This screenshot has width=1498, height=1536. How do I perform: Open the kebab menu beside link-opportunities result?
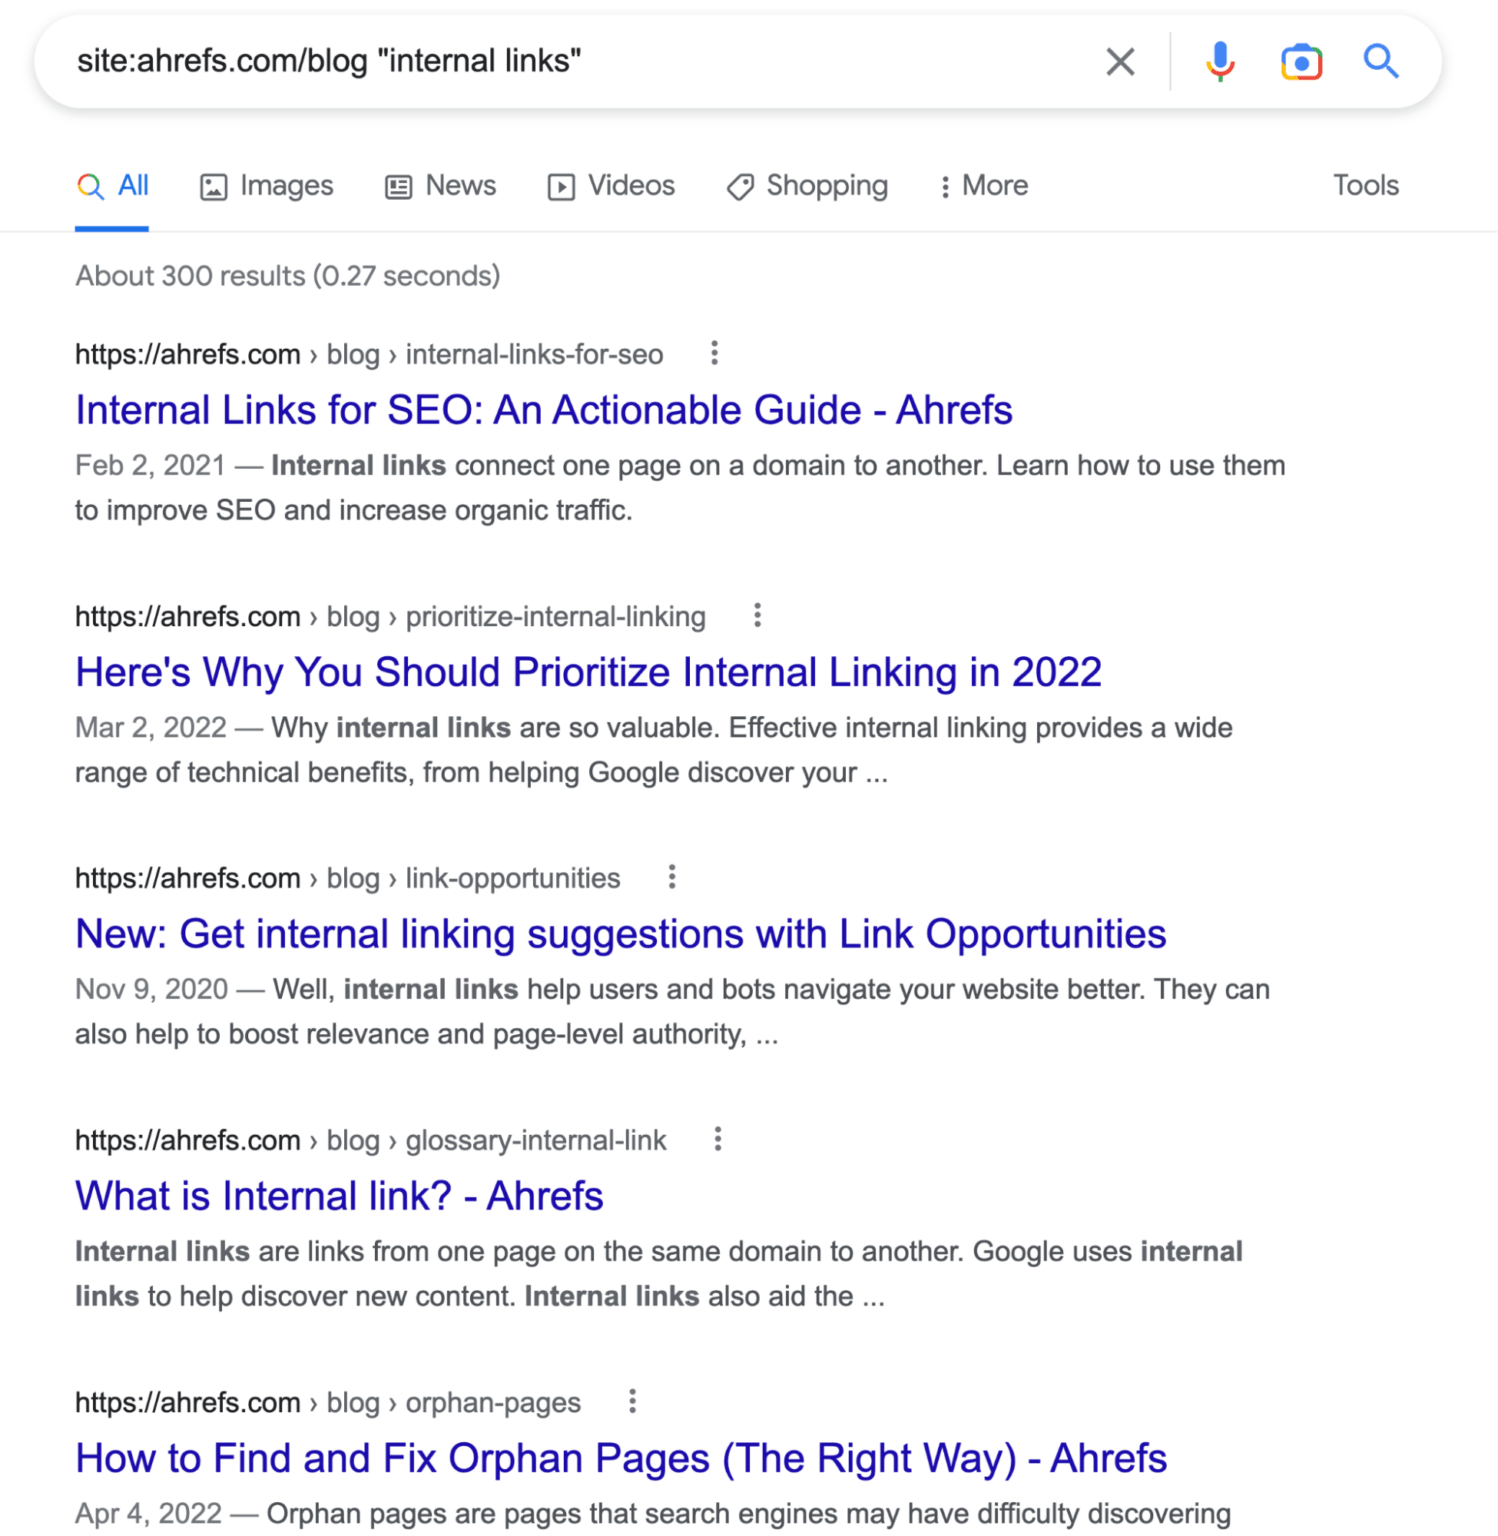(x=671, y=877)
